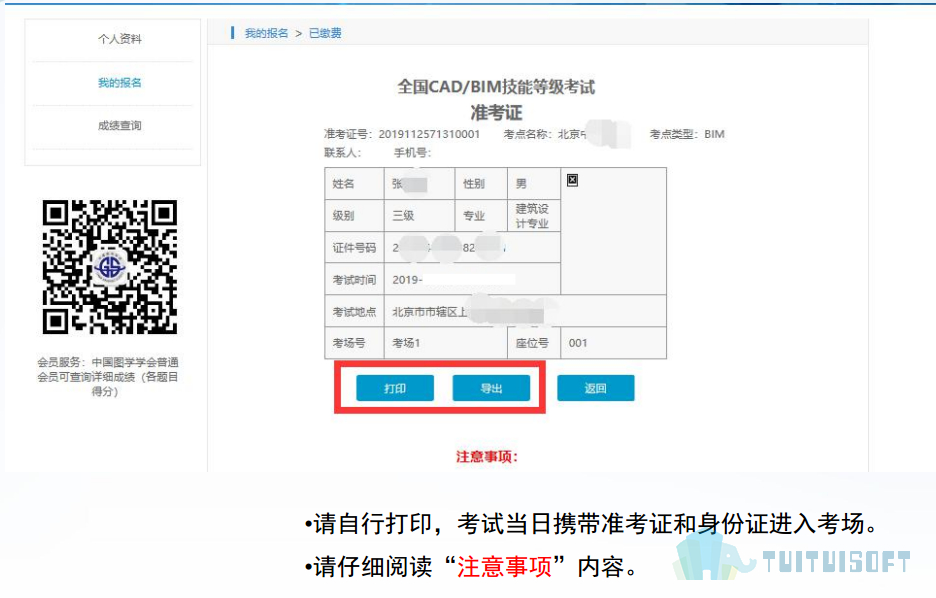The image size is (936, 598).
Task: Click the 座位号 value 001
Action: pyautogui.click(x=578, y=343)
